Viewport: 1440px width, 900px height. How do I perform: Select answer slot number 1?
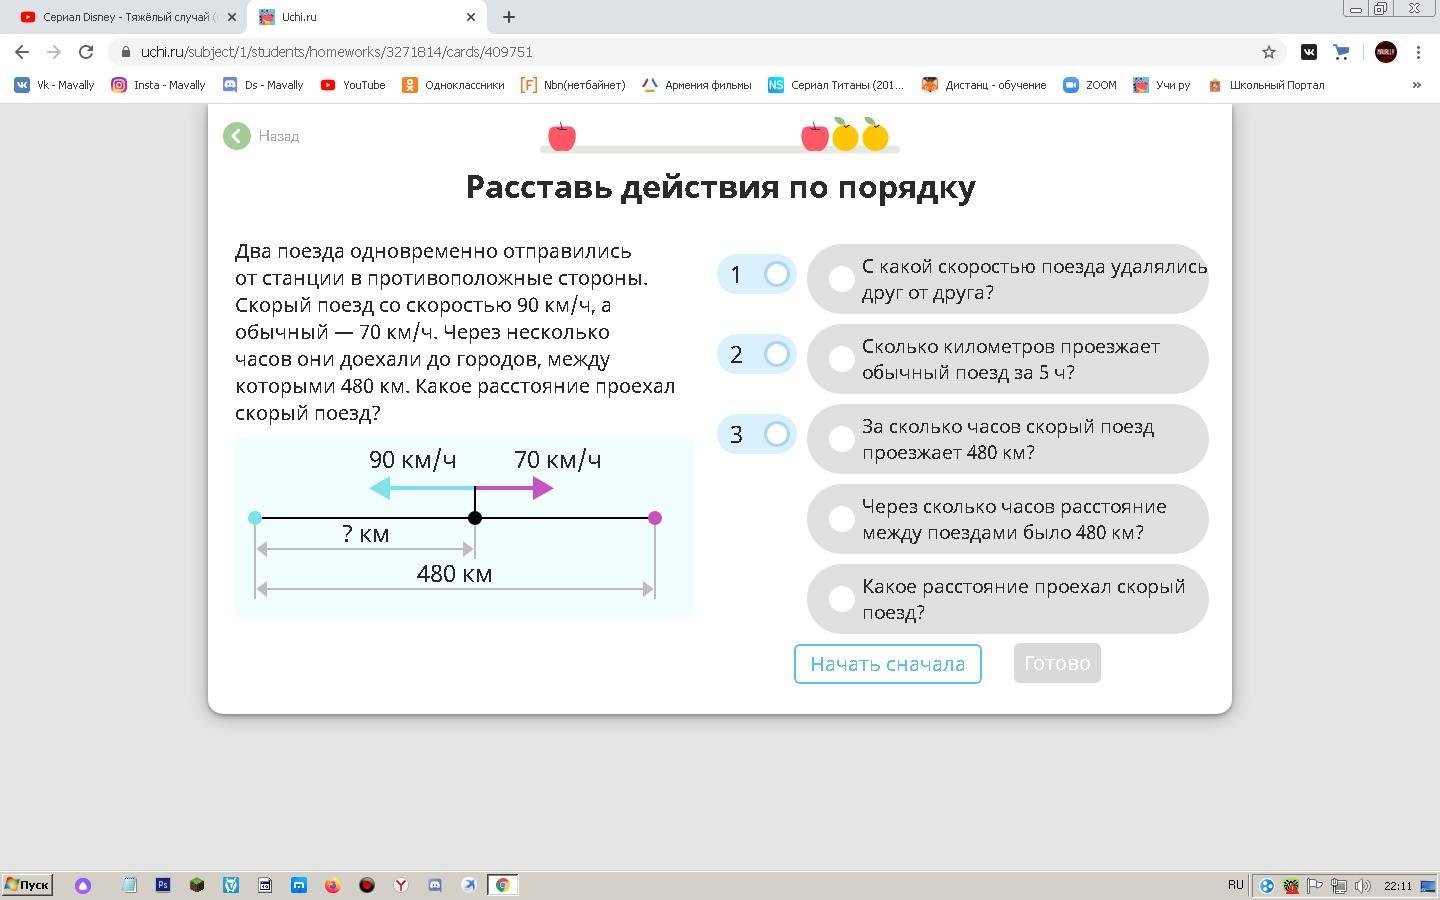point(757,274)
